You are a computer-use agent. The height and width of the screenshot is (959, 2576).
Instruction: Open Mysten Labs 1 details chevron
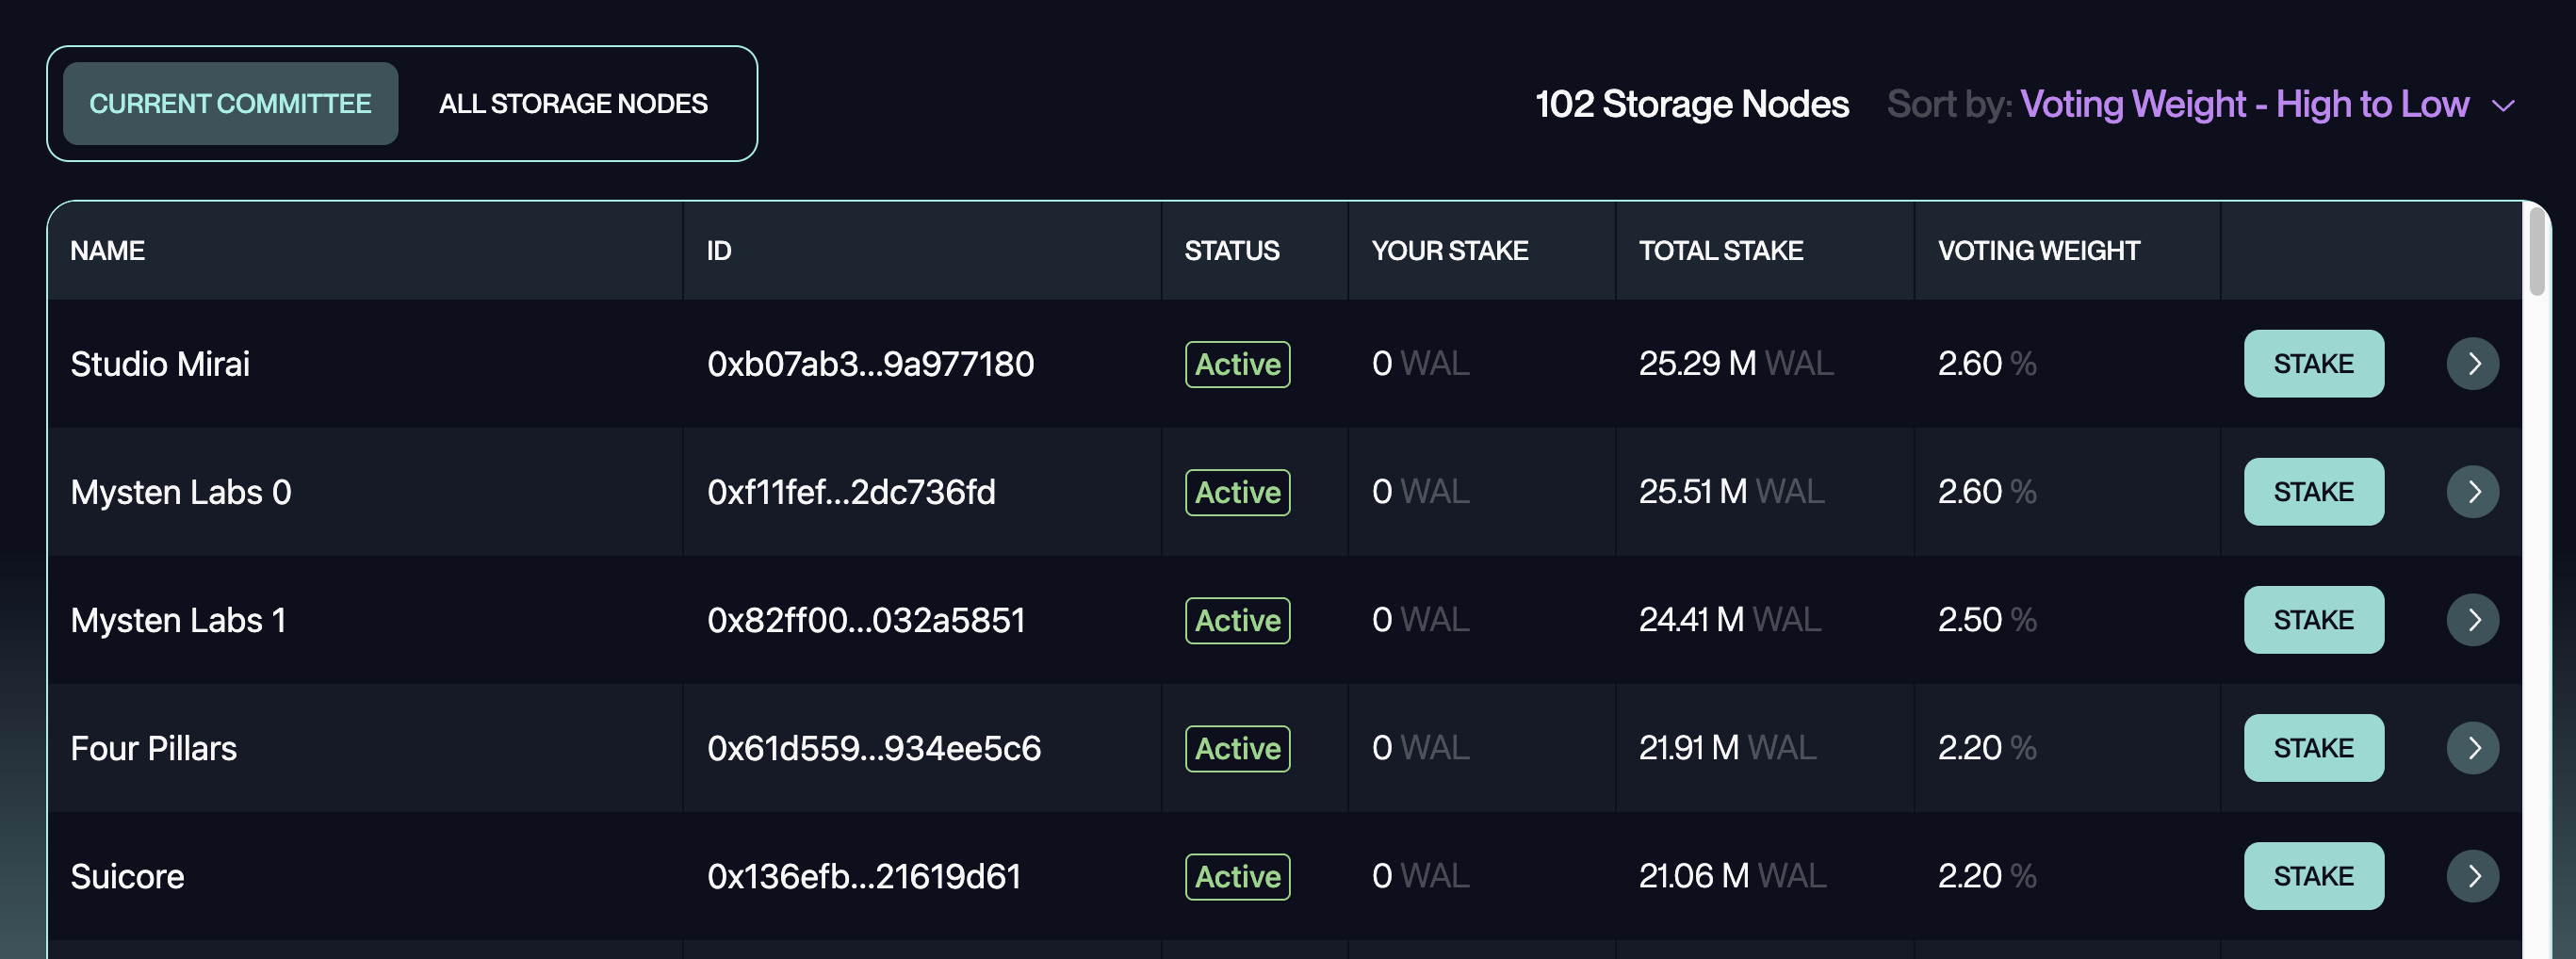coord(2472,619)
